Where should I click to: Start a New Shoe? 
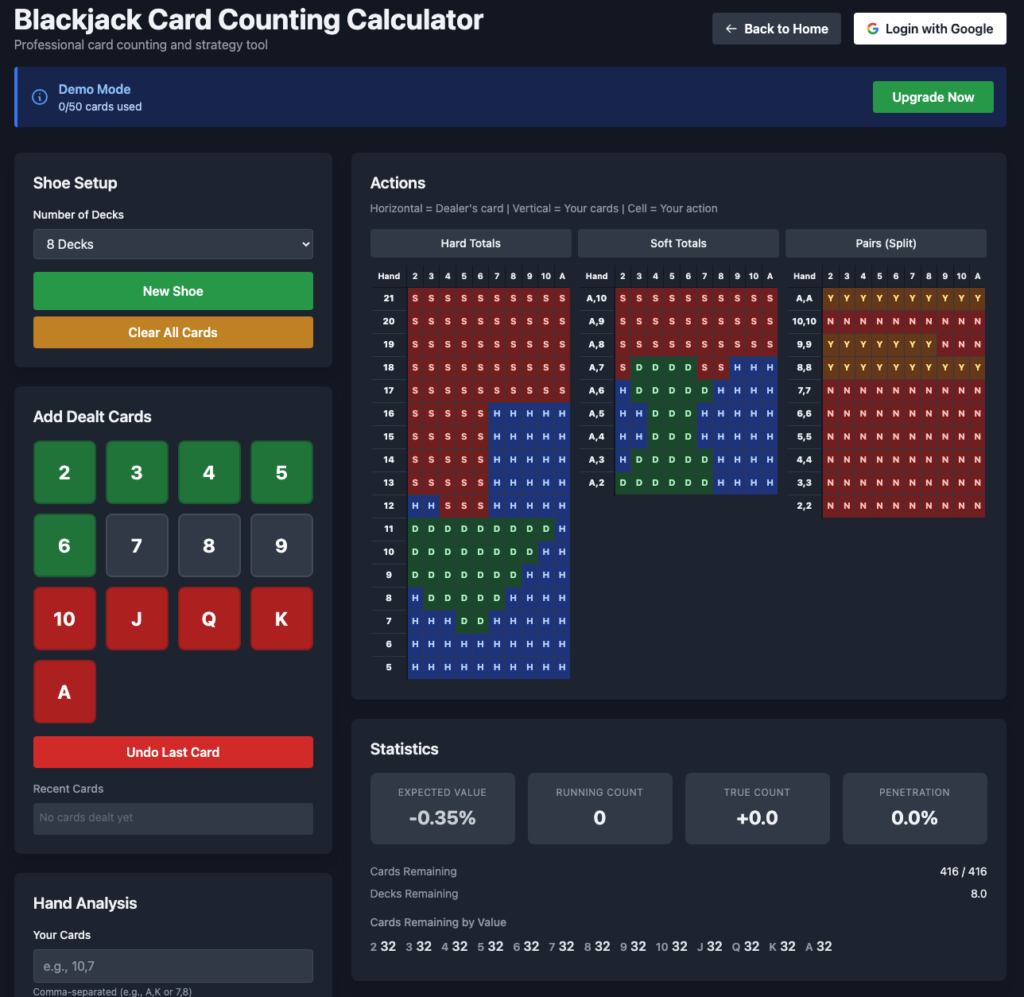coord(173,291)
